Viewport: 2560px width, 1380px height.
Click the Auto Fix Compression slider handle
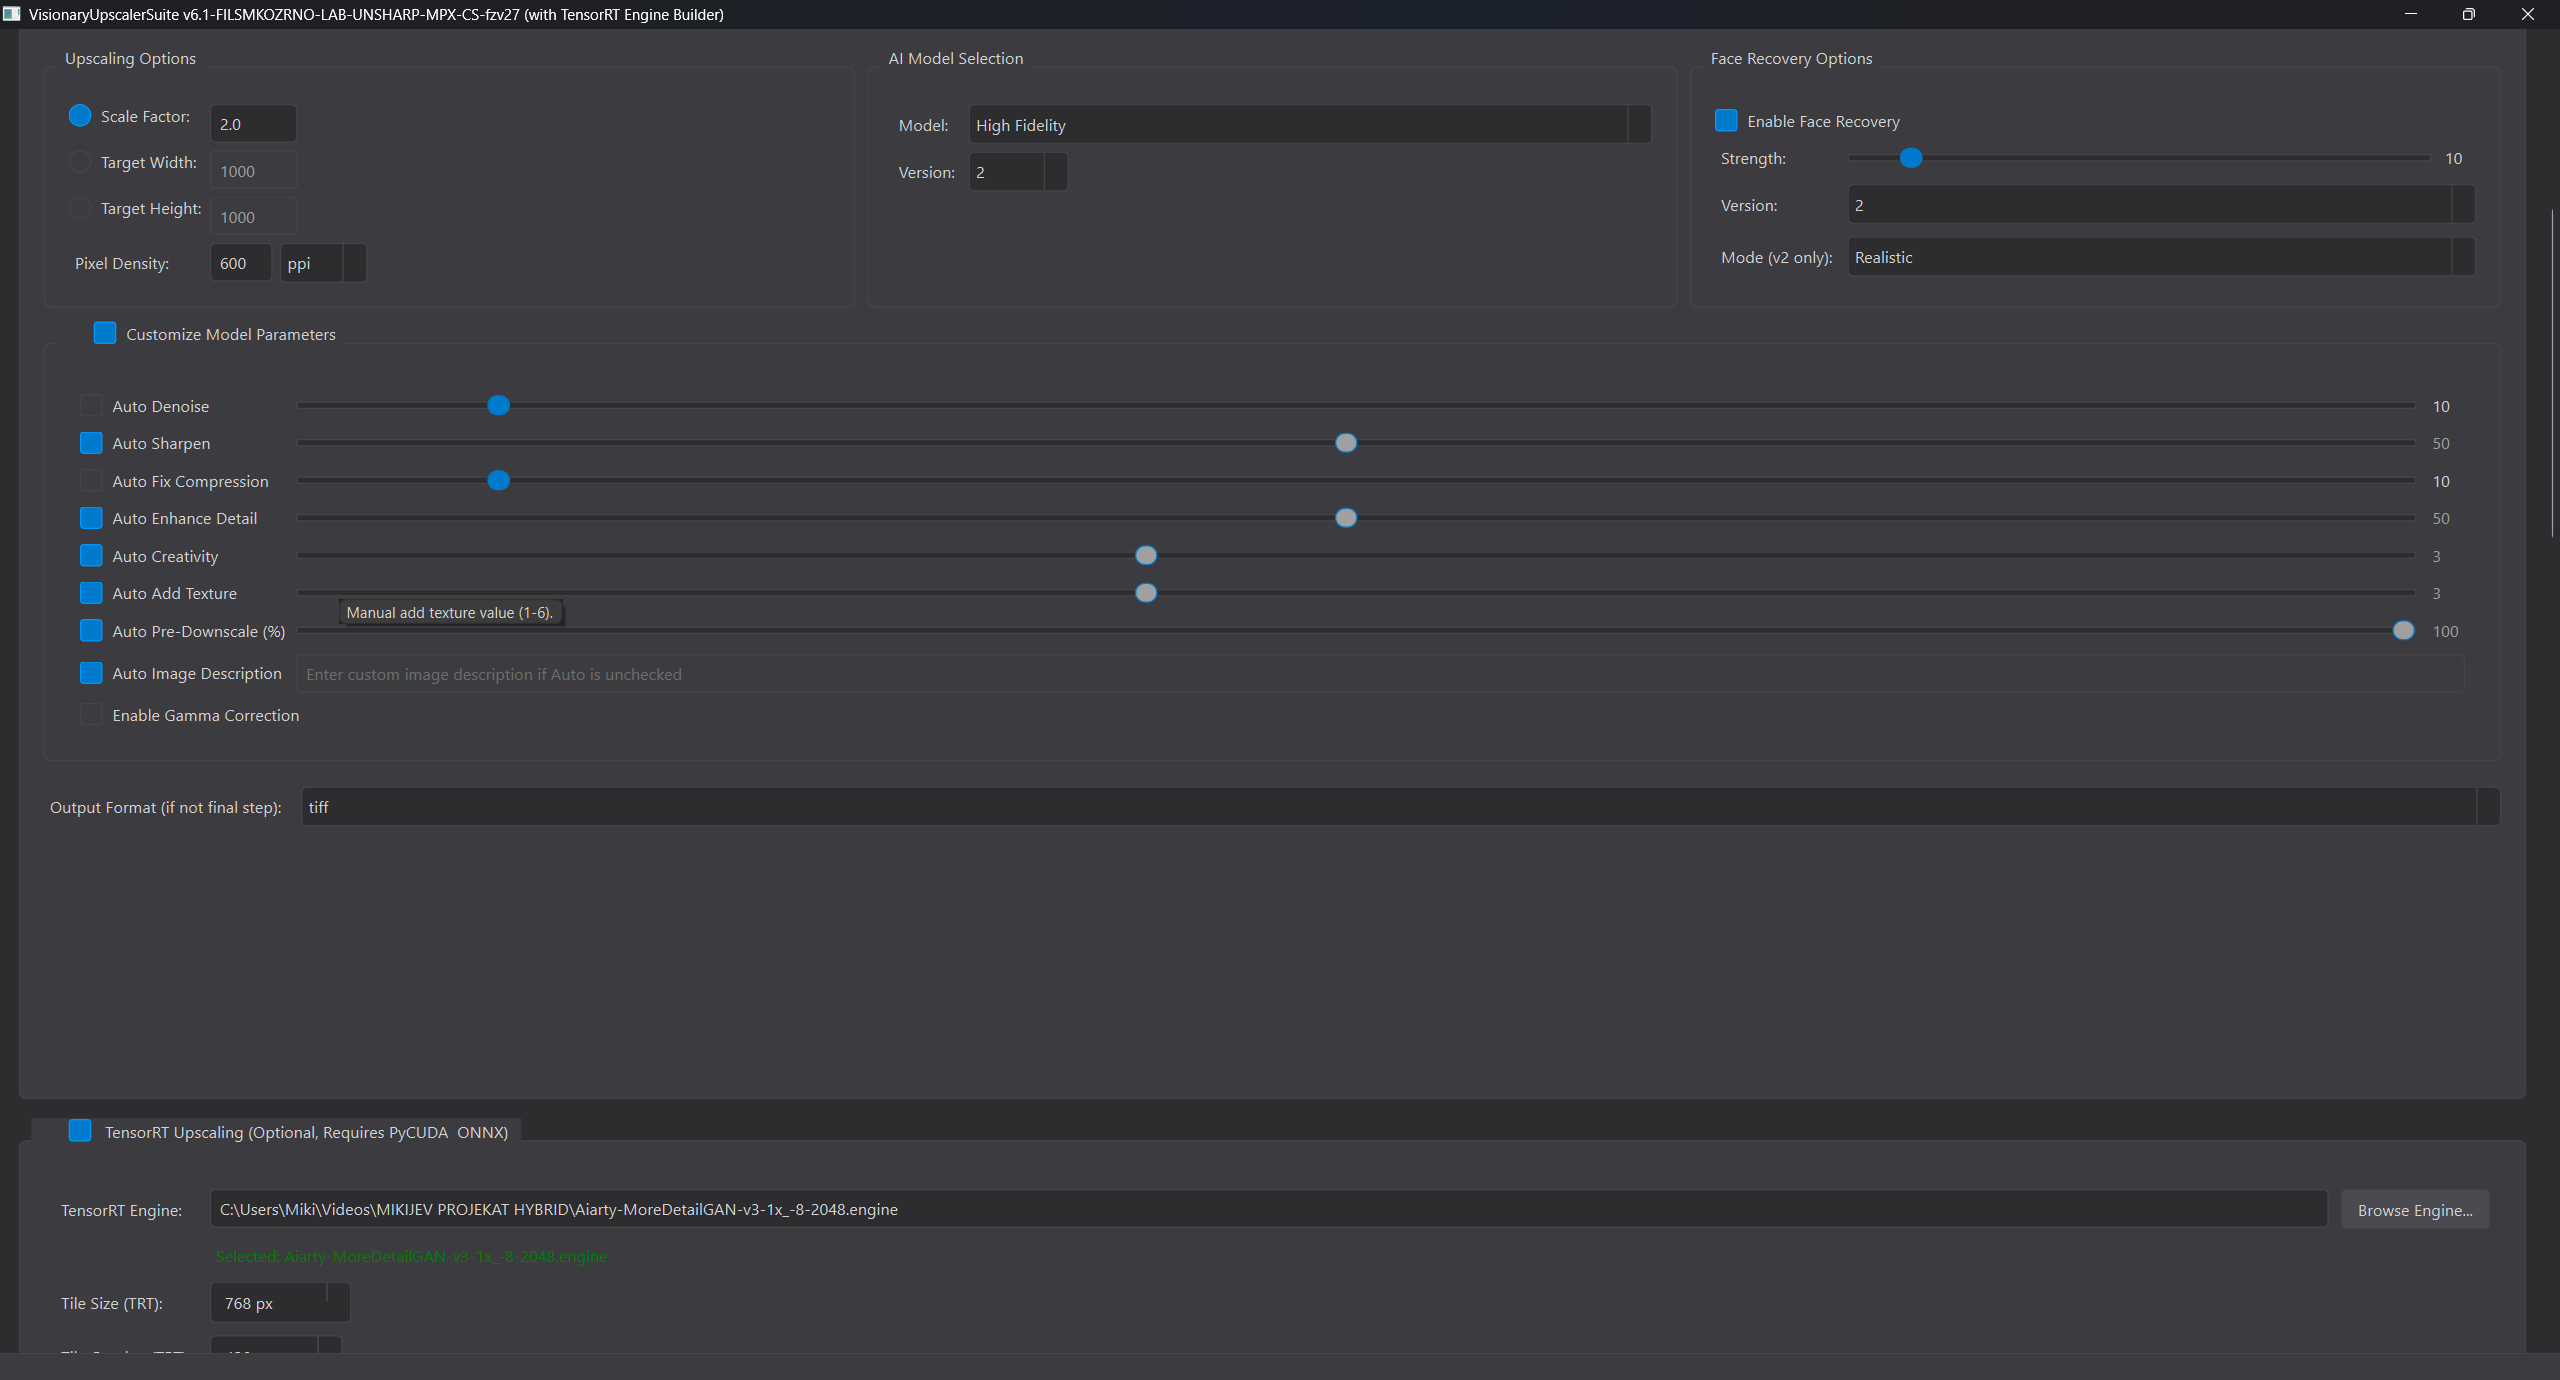tap(498, 481)
